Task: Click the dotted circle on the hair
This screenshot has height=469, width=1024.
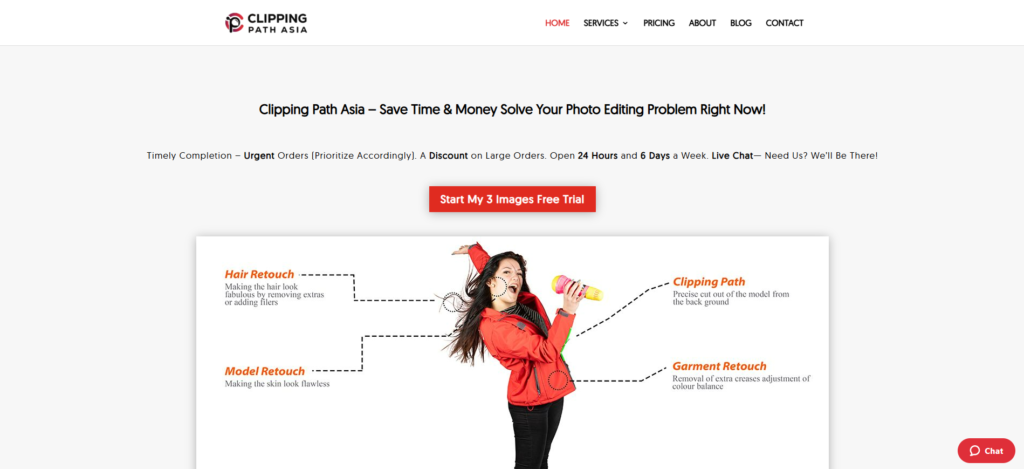Action: click(x=453, y=302)
